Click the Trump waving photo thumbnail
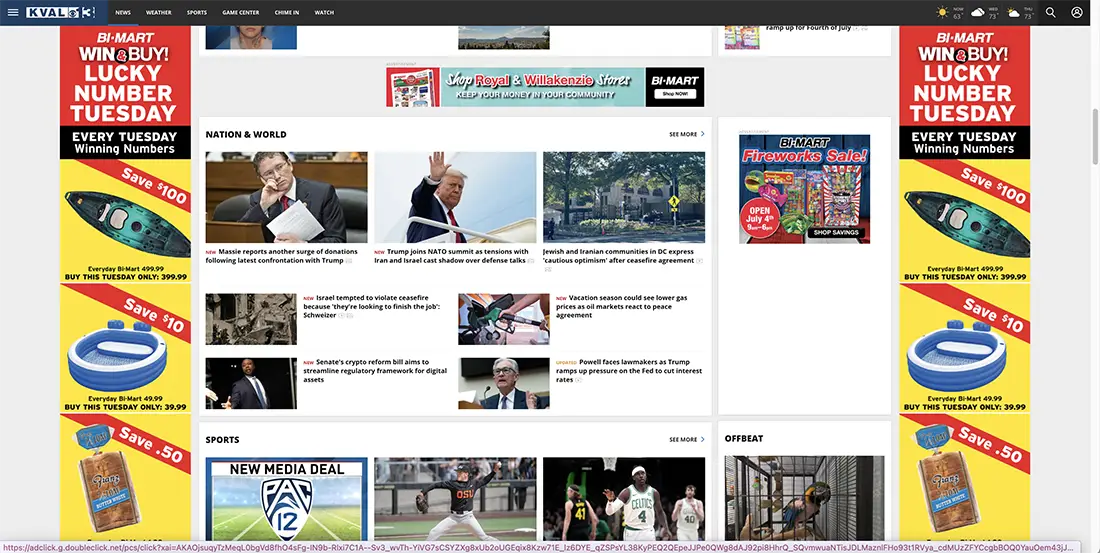Viewport: 1100px width, 553px height. click(x=455, y=197)
